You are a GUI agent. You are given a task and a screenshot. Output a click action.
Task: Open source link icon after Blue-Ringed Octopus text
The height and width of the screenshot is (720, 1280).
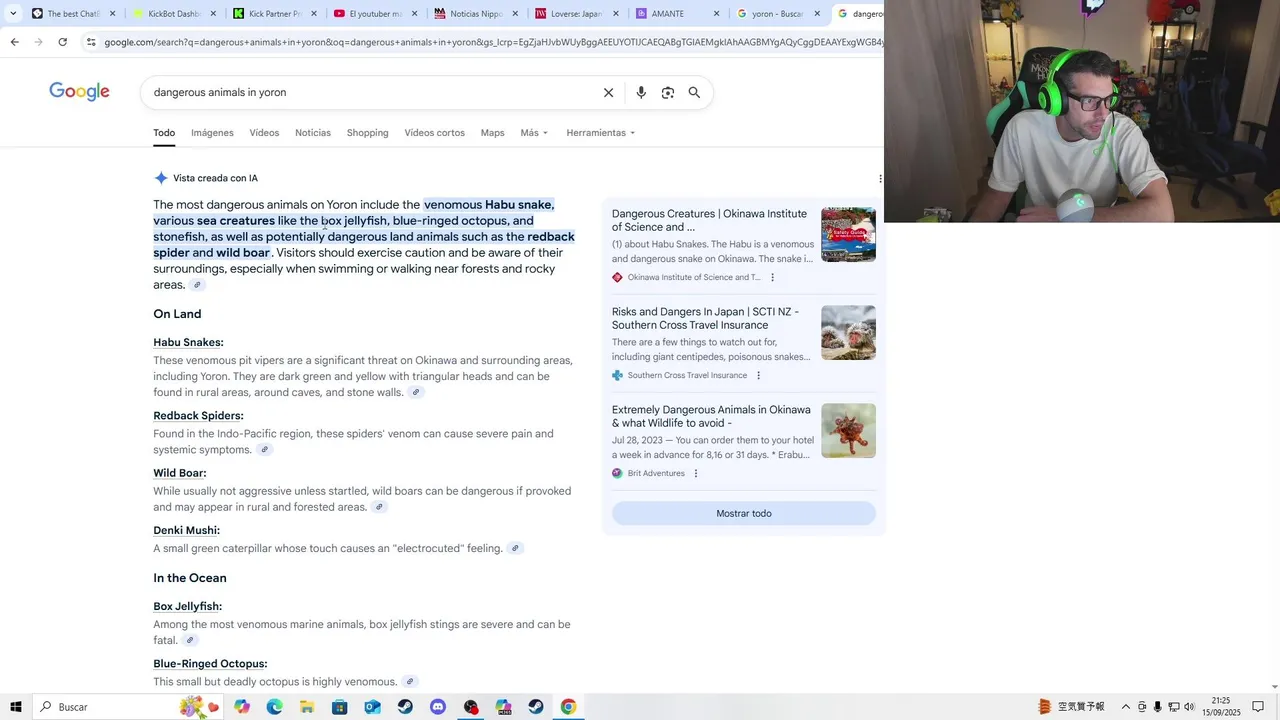point(409,682)
